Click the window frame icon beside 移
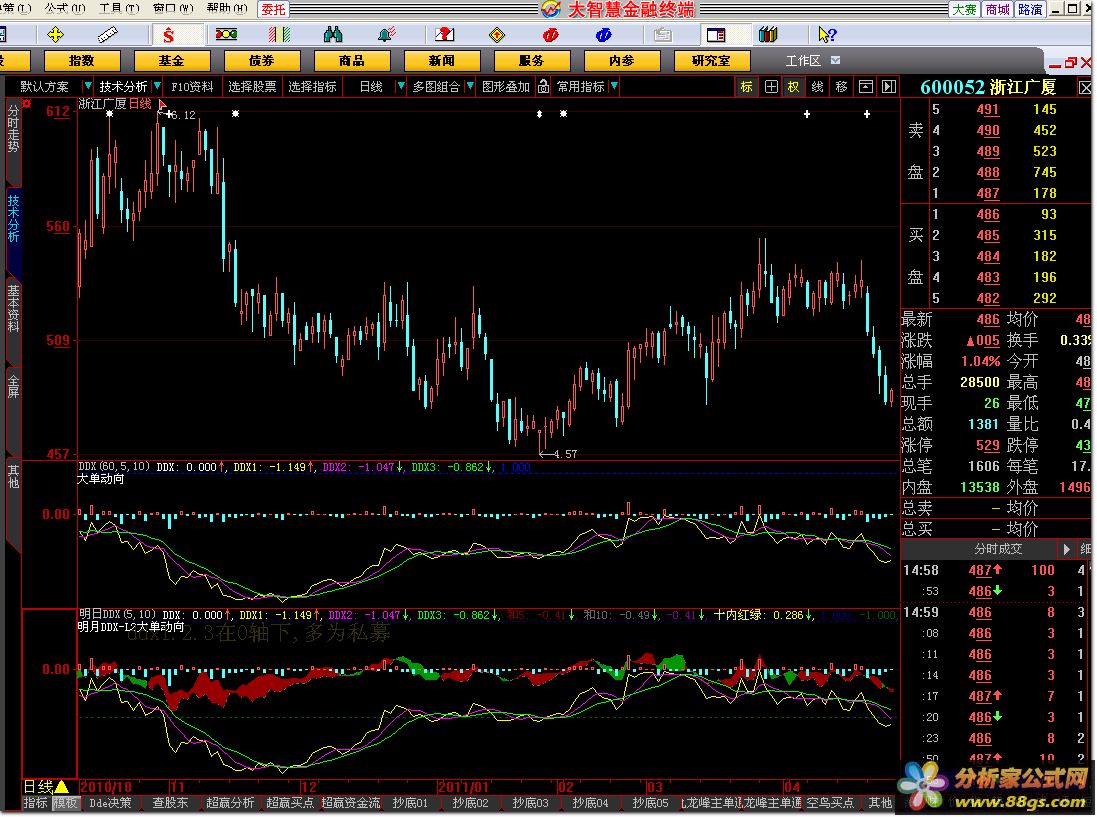Screen dimensions: 1097x817 (865, 87)
